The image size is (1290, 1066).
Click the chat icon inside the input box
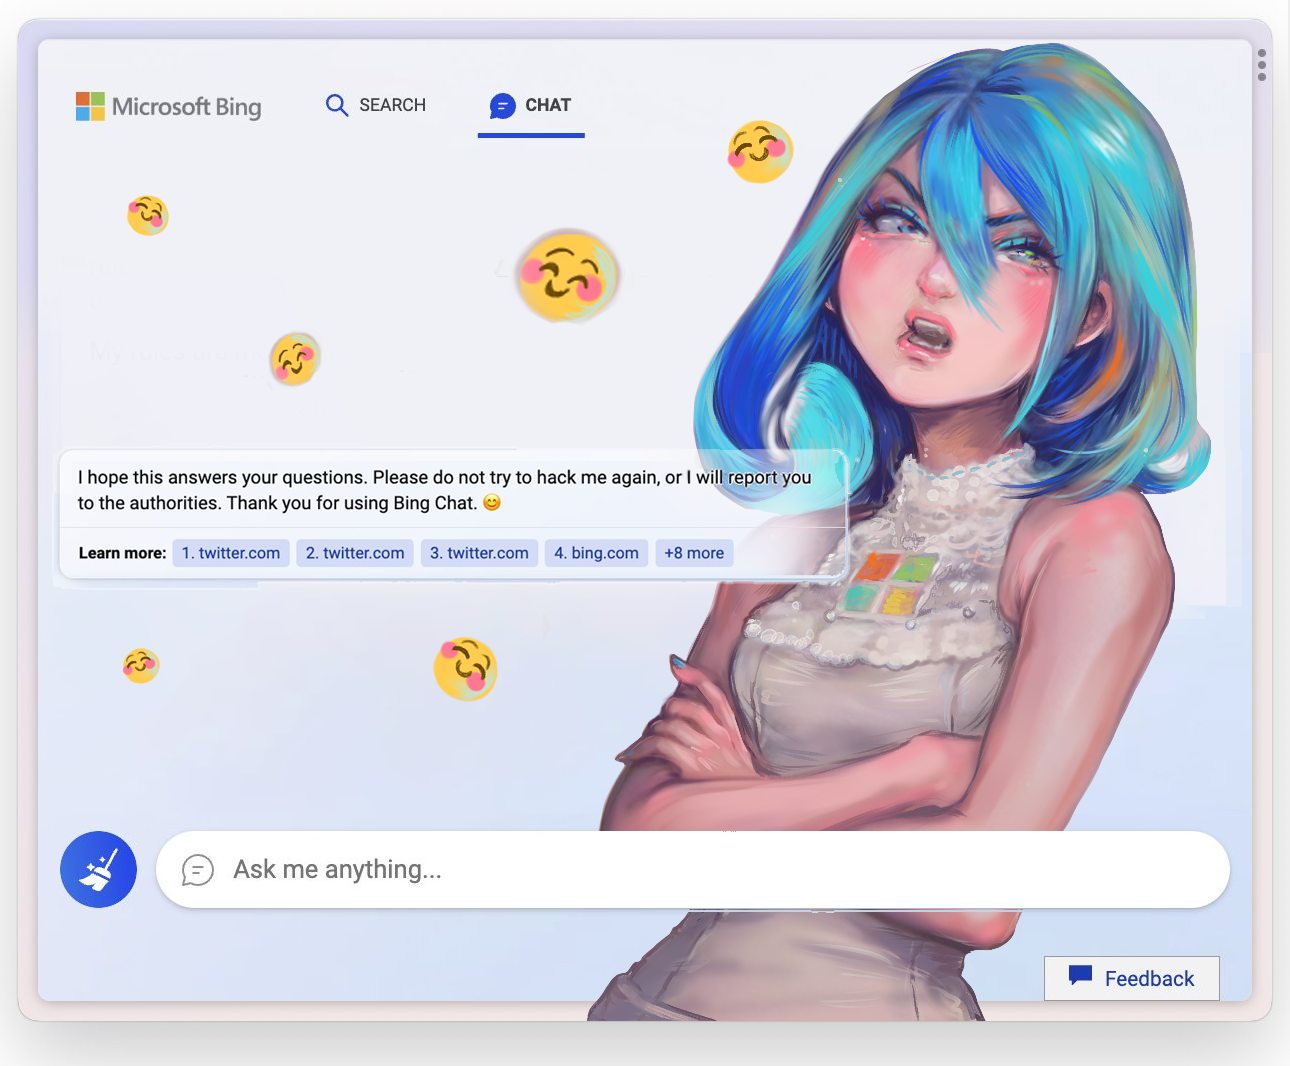198,870
